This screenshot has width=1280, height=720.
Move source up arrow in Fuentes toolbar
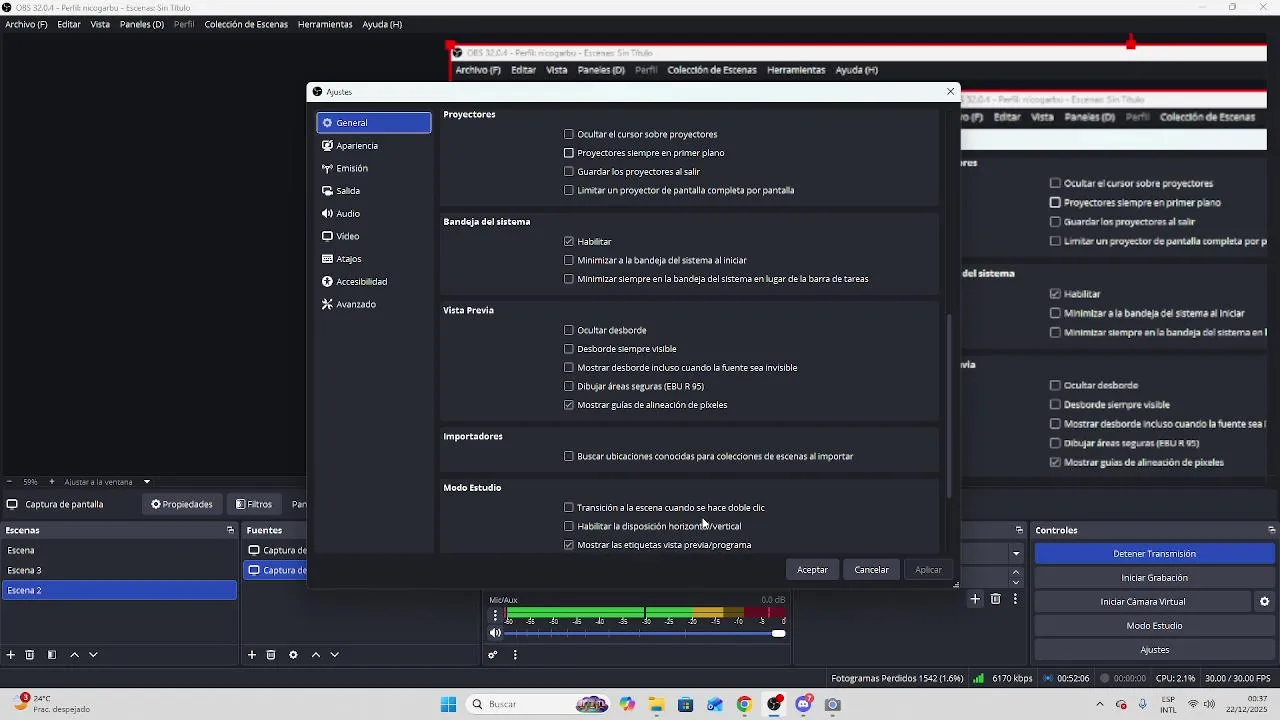click(x=316, y=655)
